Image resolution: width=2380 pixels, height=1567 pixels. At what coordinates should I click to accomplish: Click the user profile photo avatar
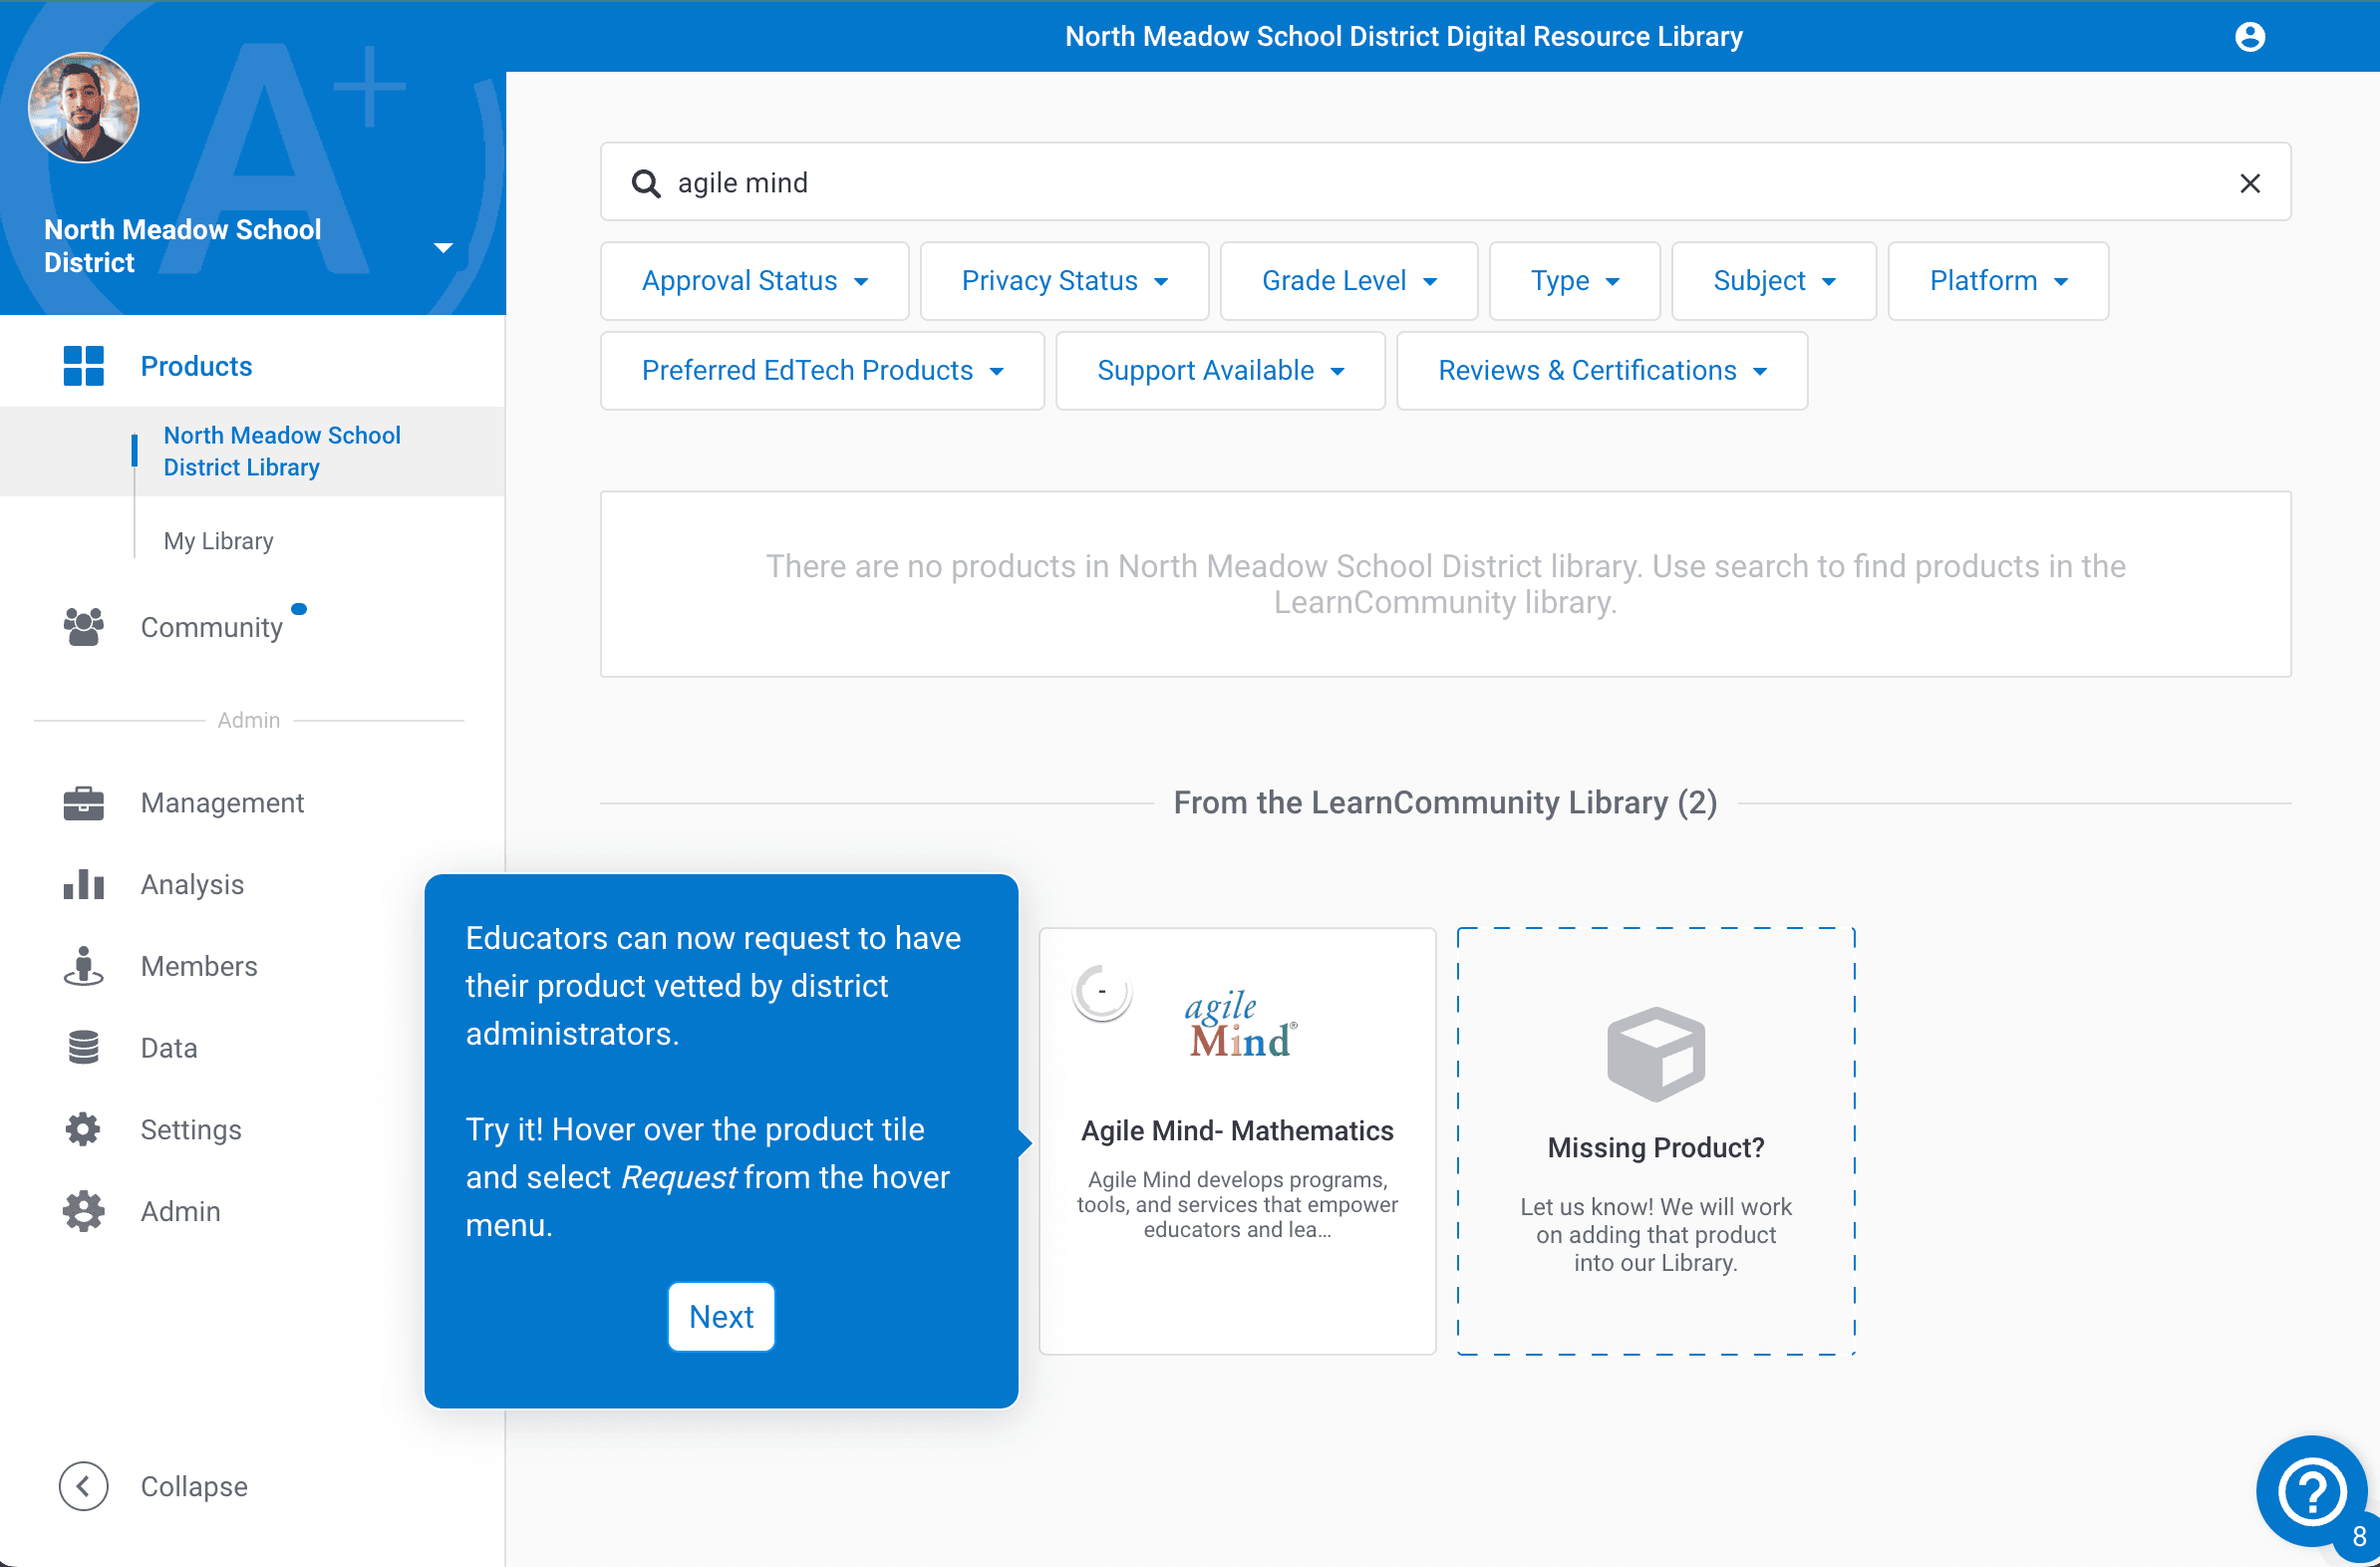pyautogui.click(x=83, y=108)
